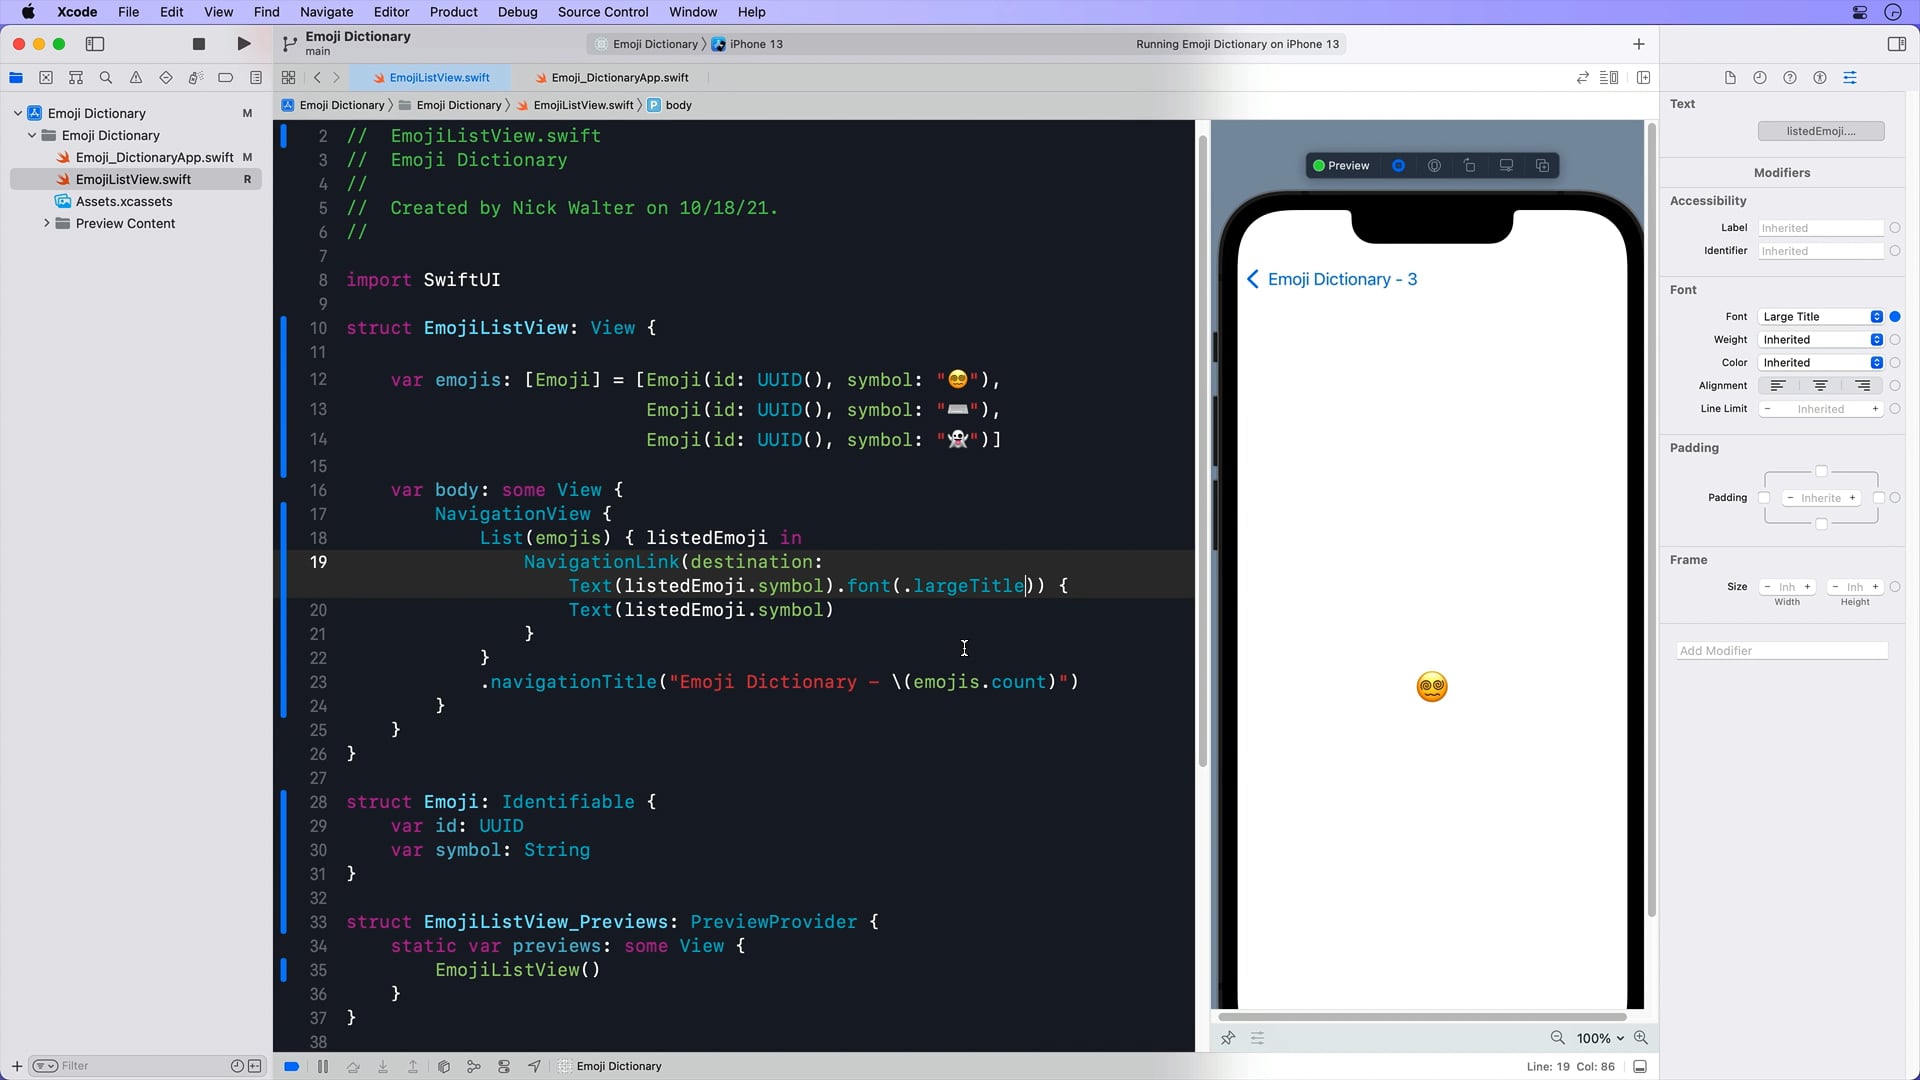Toggle the left navigator sidebar
1920x1080 pixels.
point(95,44)
